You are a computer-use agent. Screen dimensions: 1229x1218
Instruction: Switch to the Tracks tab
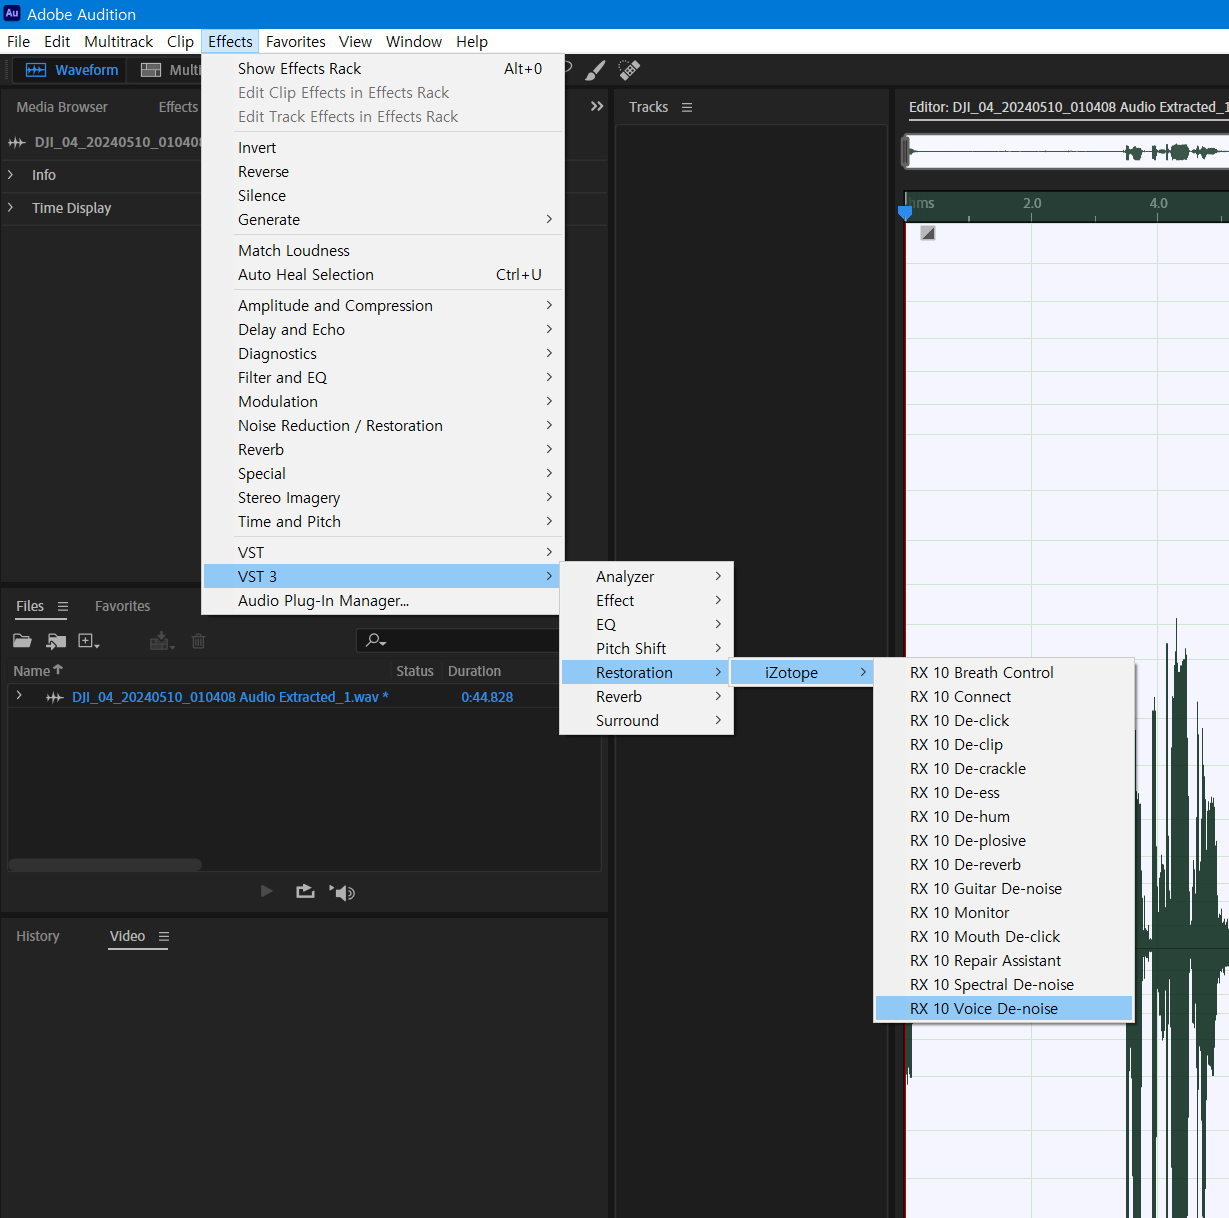(648, 107)
